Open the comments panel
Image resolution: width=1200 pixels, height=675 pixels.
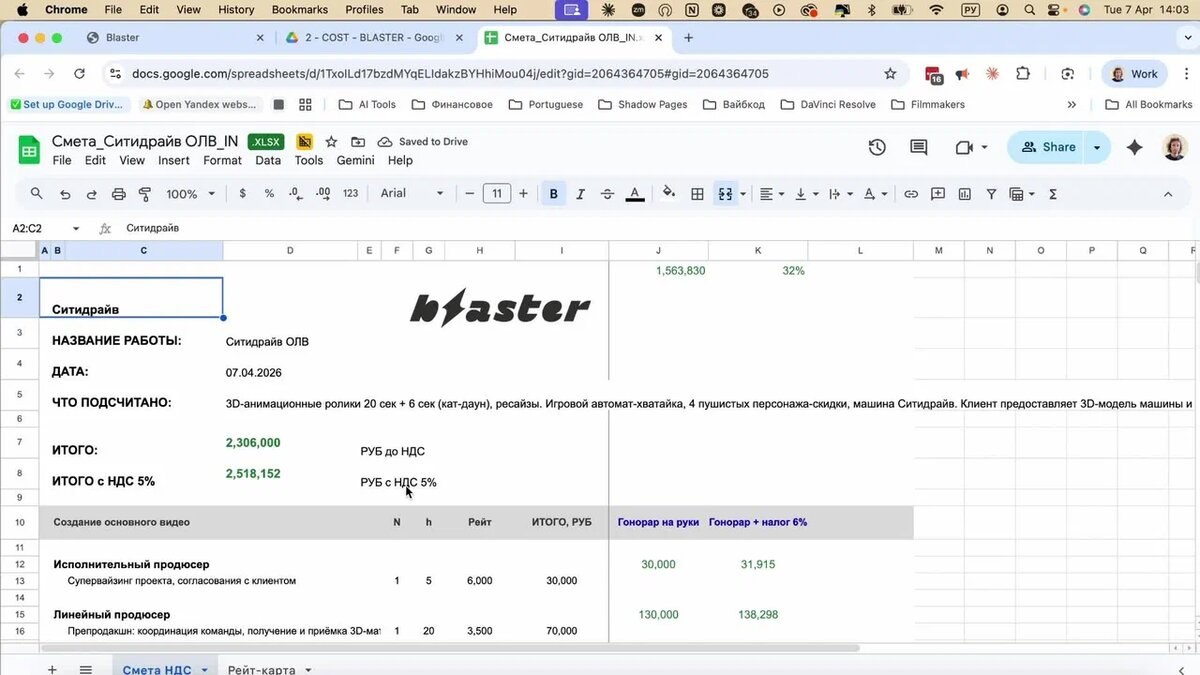pos(918,147)
